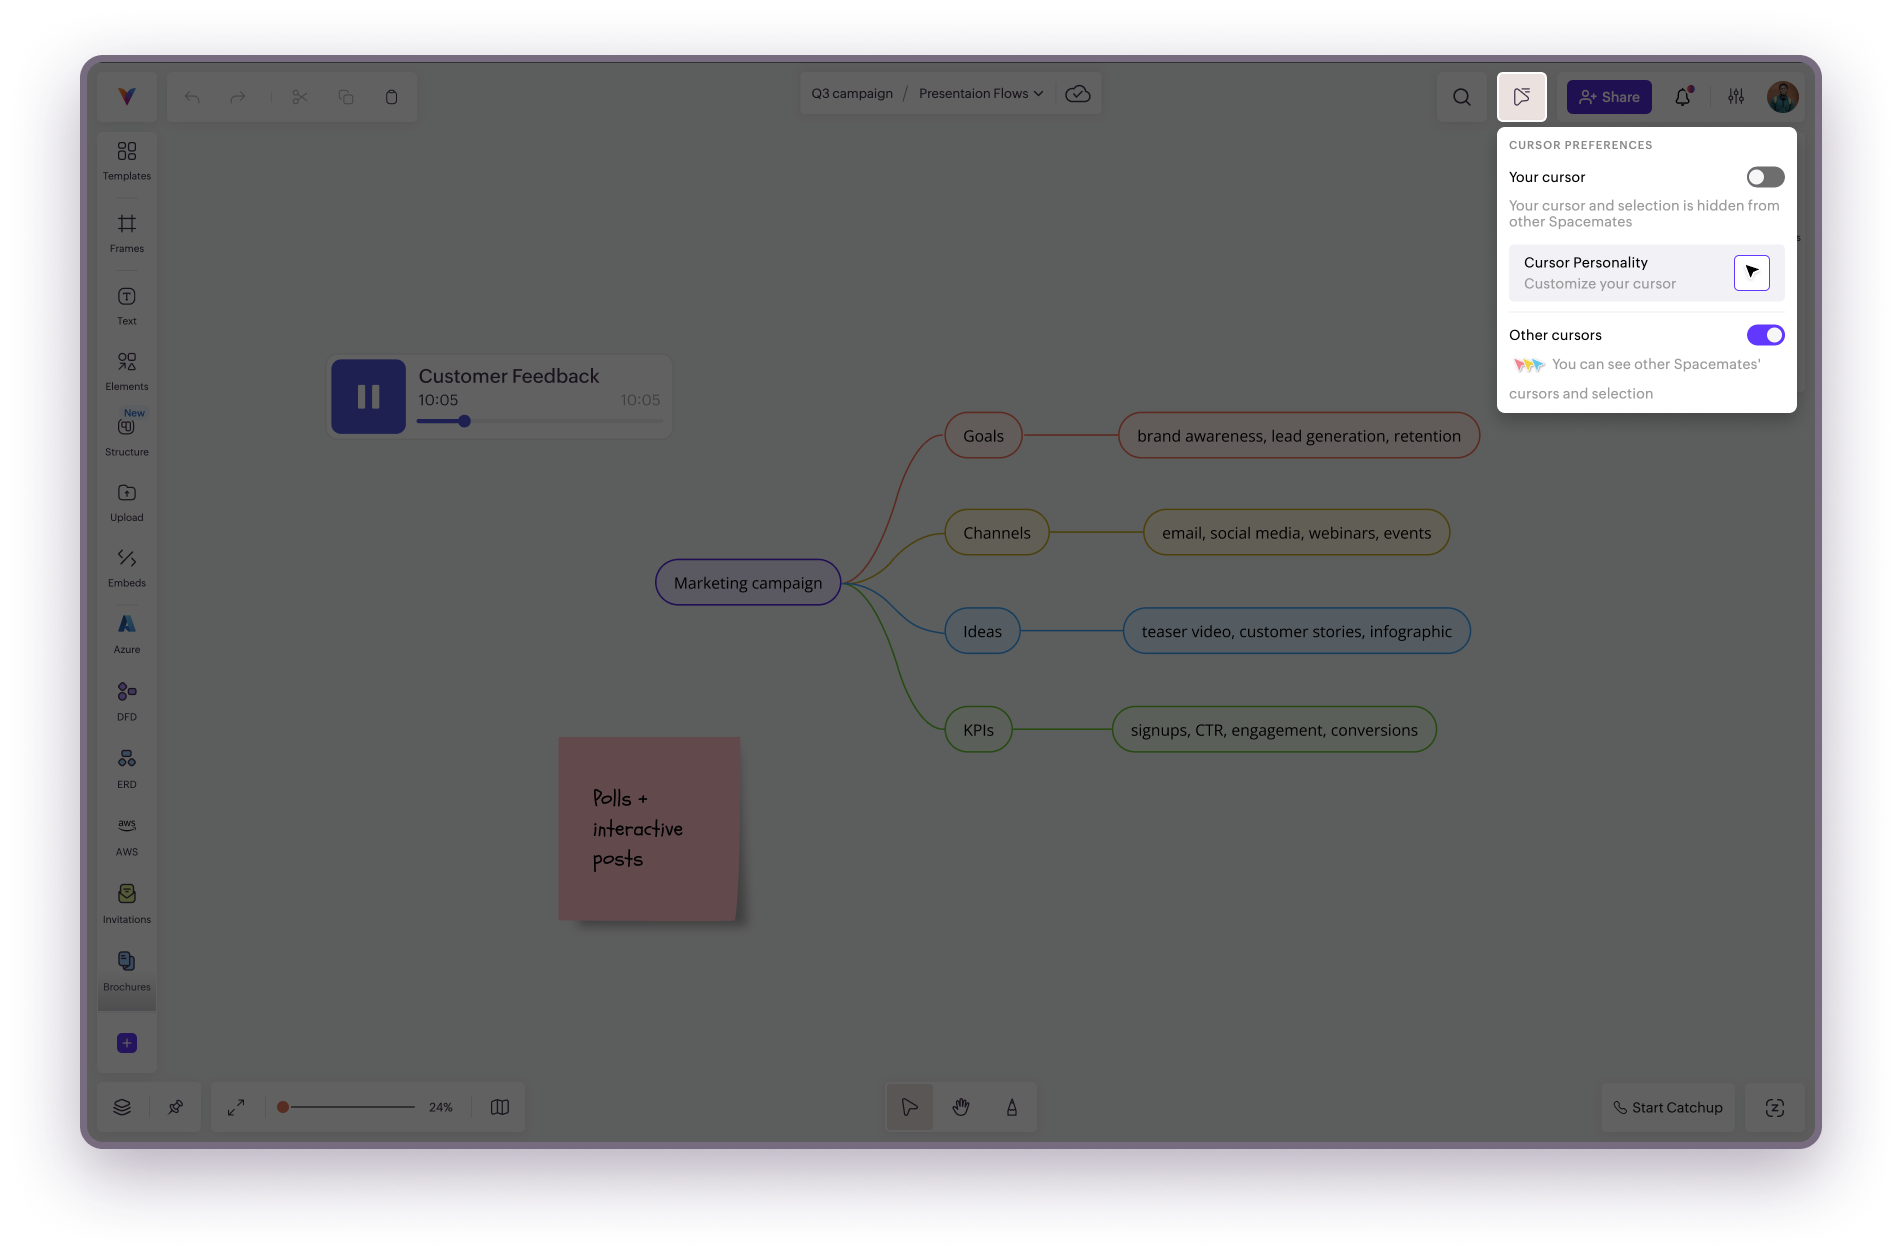Open Cursor Personality customization

pyautogui.click(x=1646, y=273)
